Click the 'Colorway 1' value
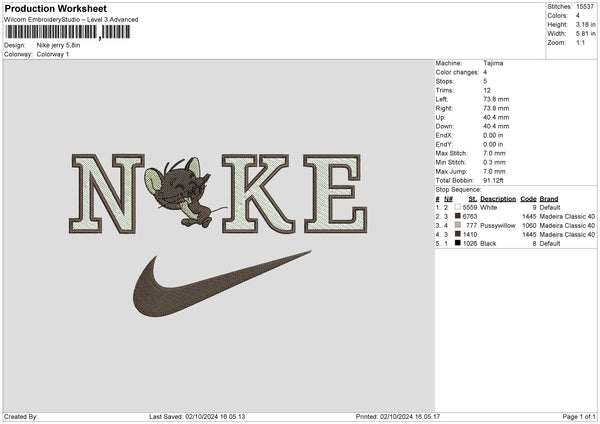The width and height of the screenshot is (600, 424). tap(53, 54)
